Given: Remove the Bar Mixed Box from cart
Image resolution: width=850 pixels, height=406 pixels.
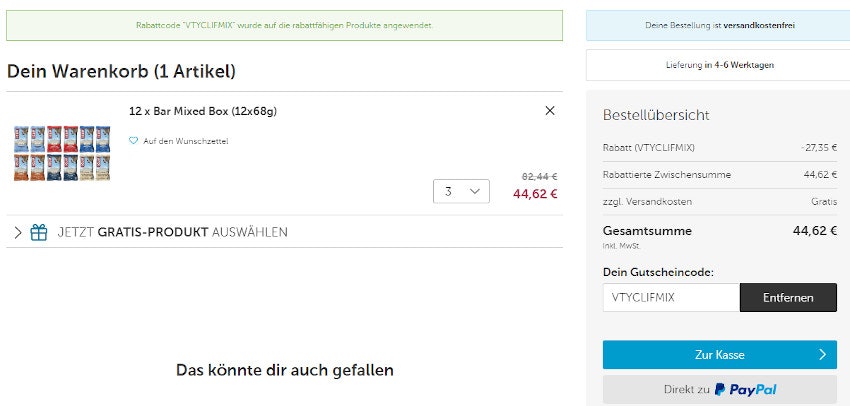Looking at the screenshot, I should coord(550,111).
